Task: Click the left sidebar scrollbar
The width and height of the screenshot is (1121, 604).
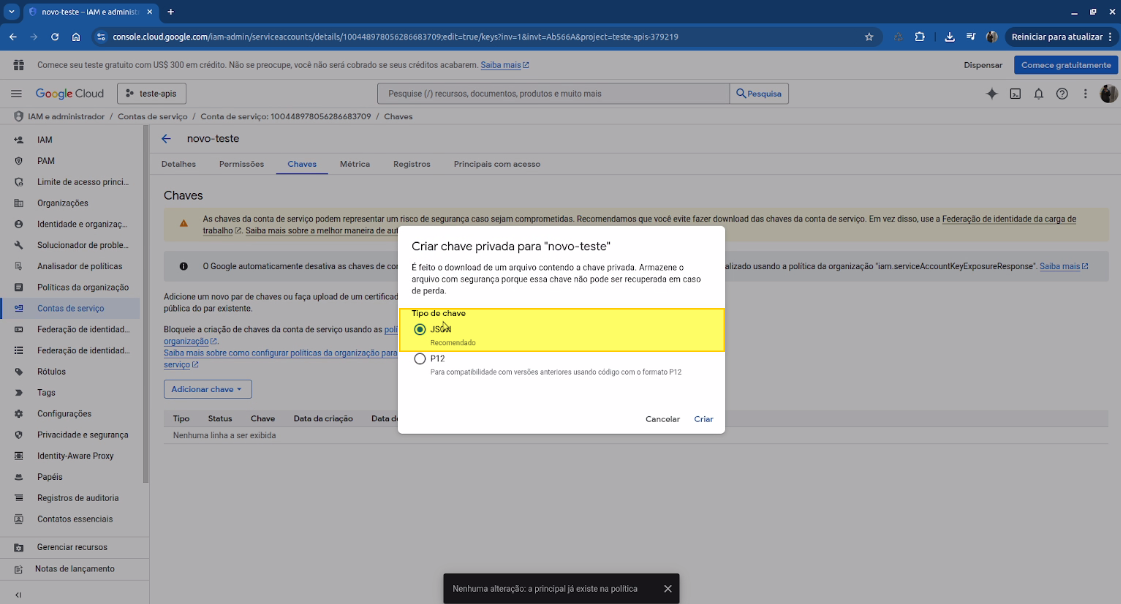Action: [146, 305]
